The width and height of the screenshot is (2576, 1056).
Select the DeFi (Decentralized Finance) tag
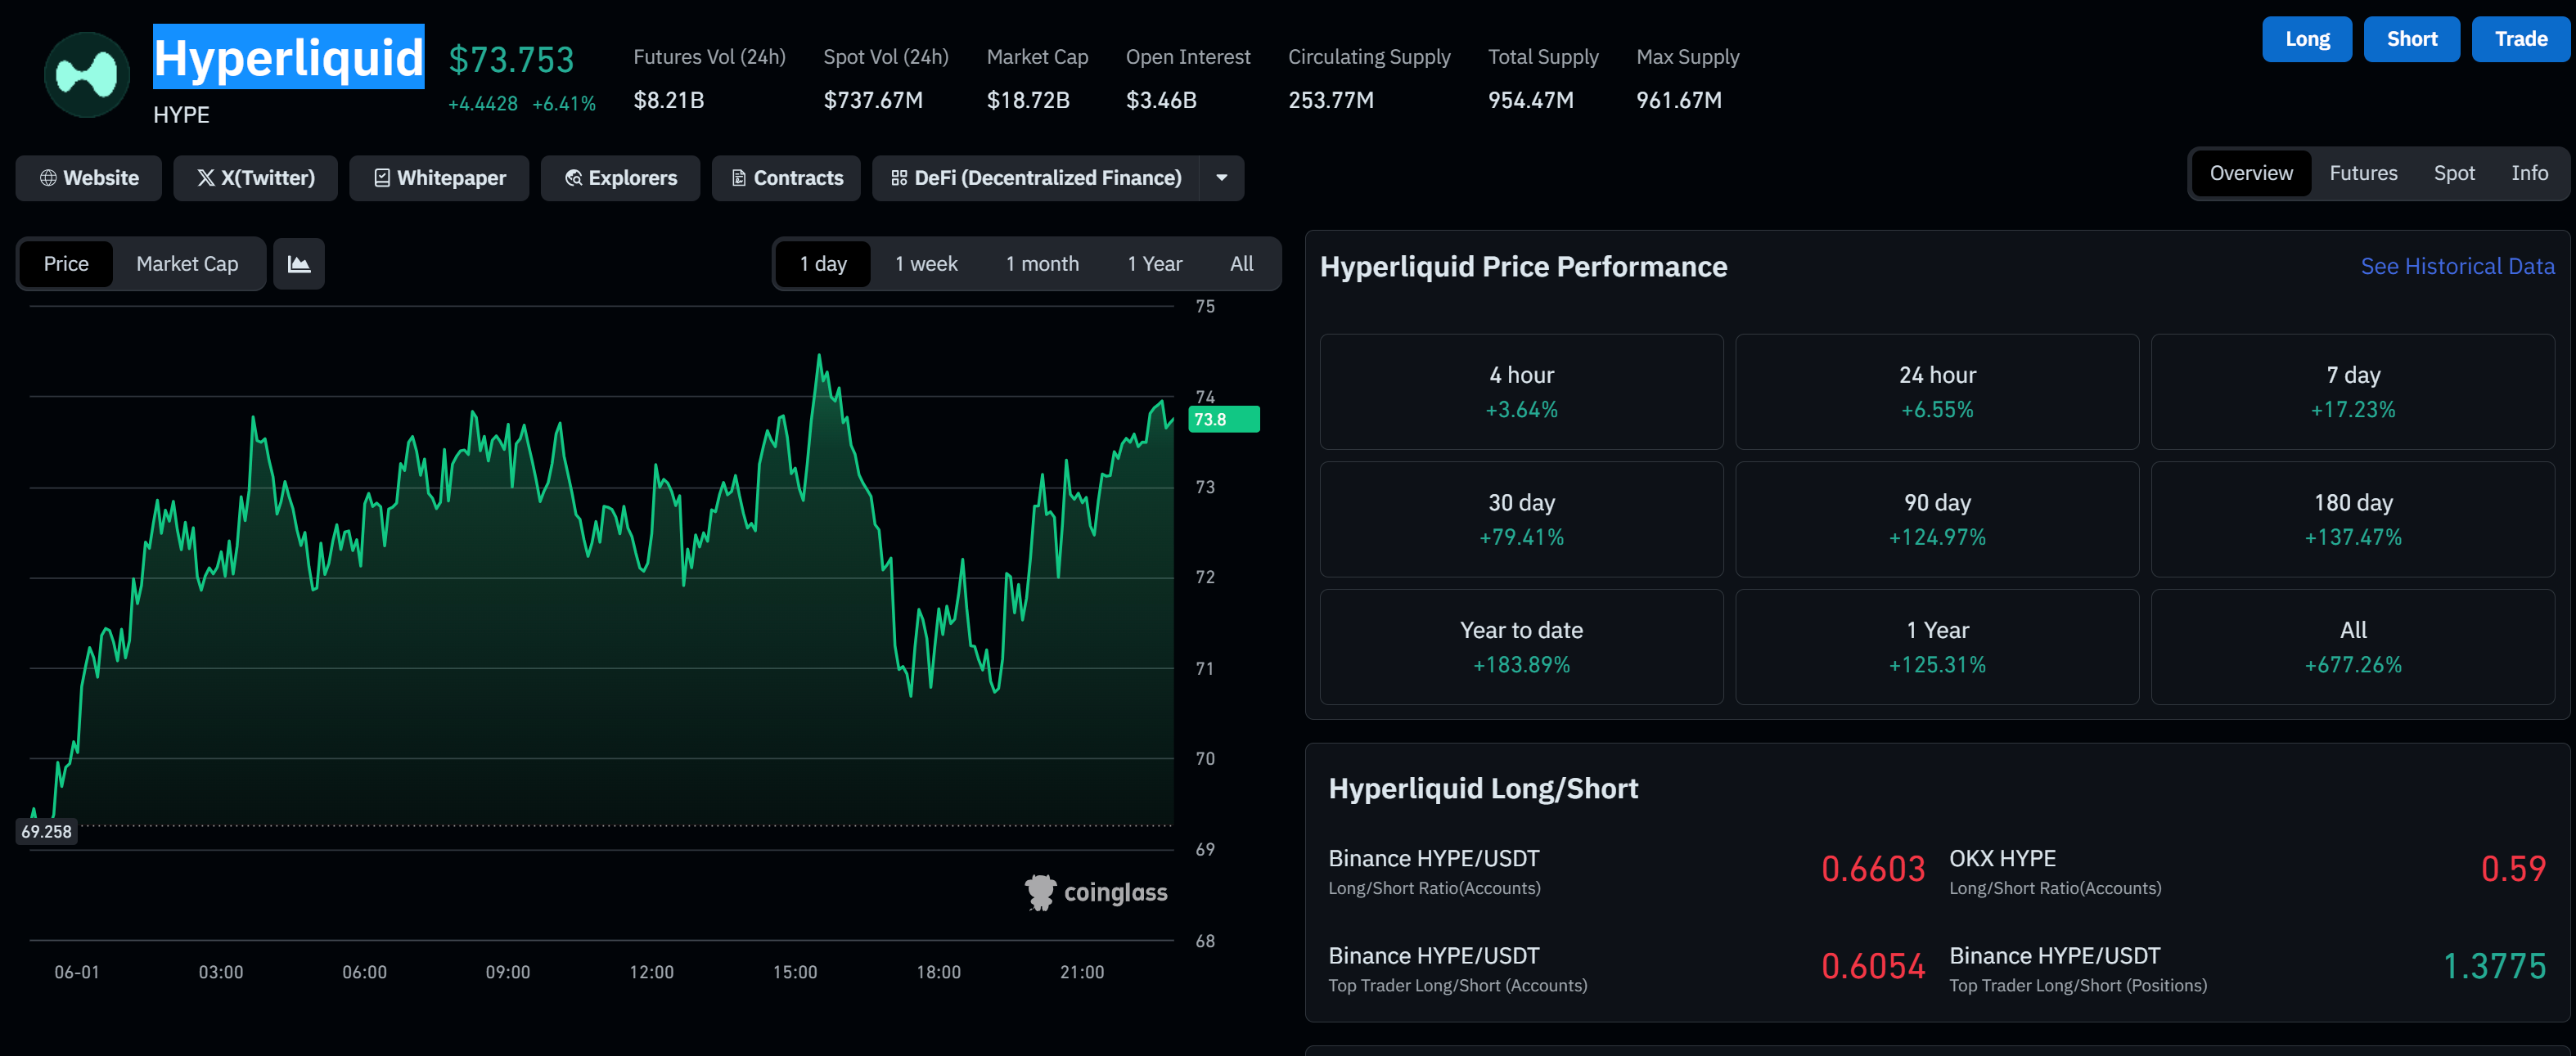[1036, 178]
